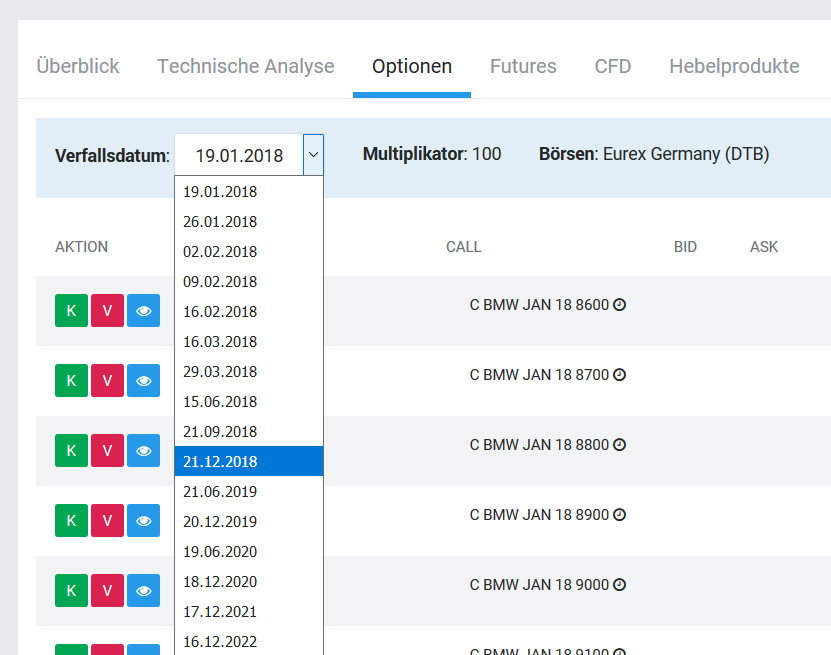The image size is (831, 655).
Task: Click the ASK column header
Action: (764, 247)
